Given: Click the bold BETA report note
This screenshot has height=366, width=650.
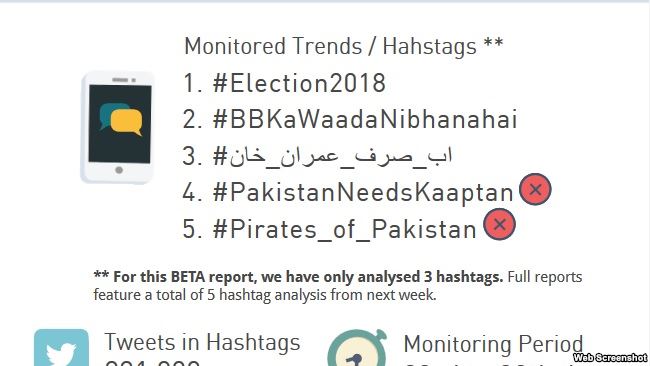Looking at the screenshot, I should pos(298,276).
